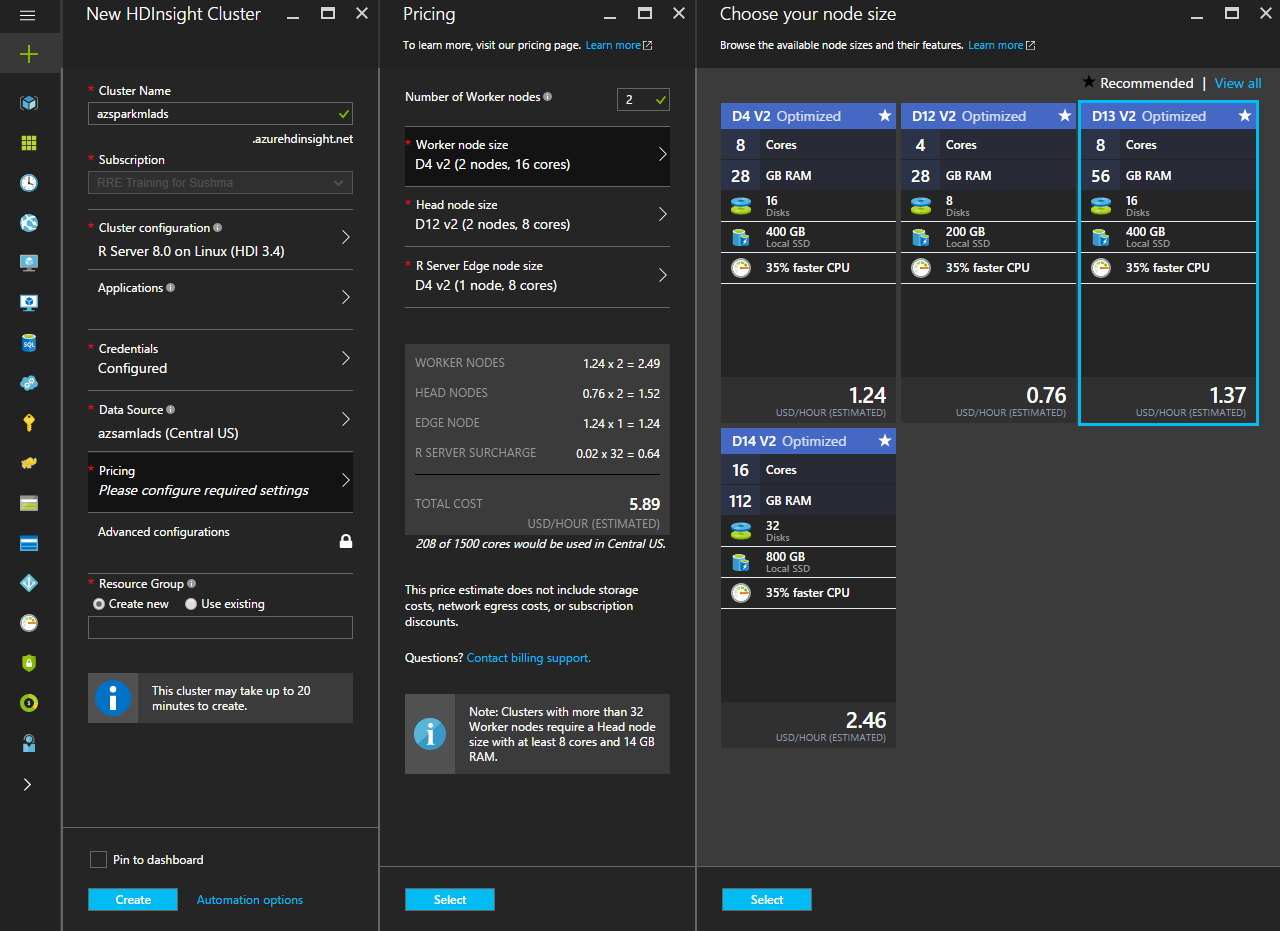The height and width of the screenshot is (931, 1280).
Task: Select the D12 V2 Optimized node card
Action: pos(988,261)
